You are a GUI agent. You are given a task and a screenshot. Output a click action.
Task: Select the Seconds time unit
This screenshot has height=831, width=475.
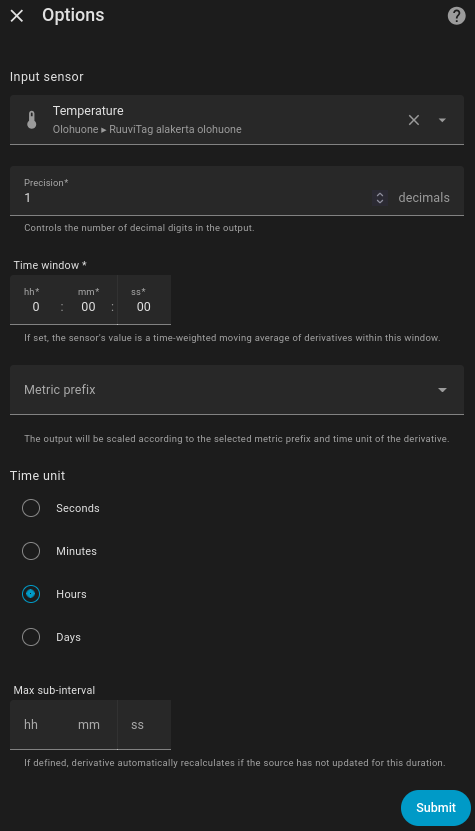tap(31, 508)
